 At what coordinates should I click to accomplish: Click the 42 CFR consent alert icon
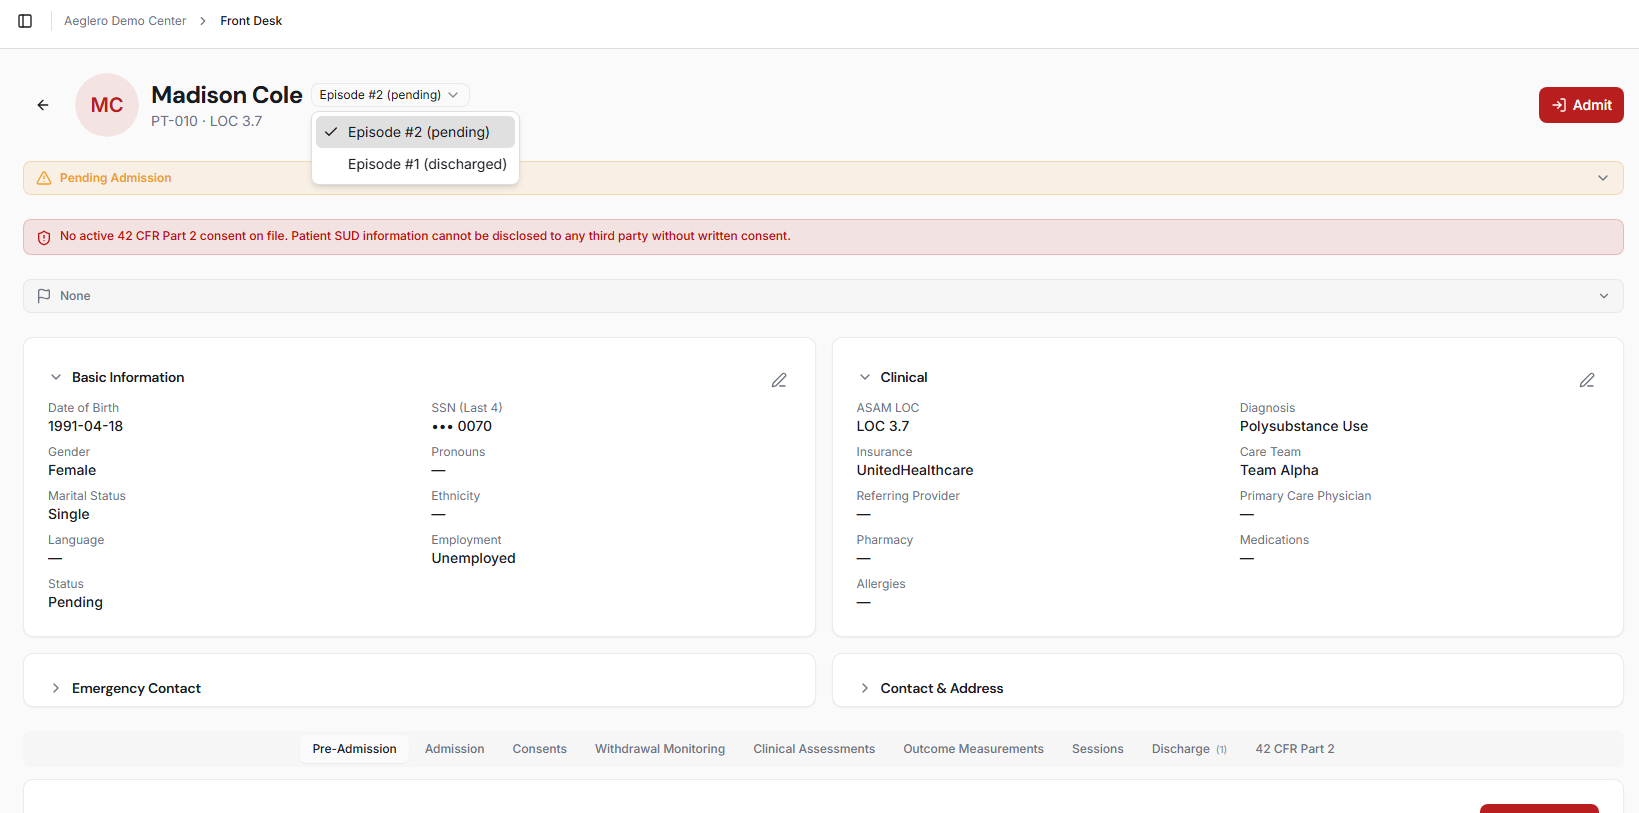tap(44, 237)
